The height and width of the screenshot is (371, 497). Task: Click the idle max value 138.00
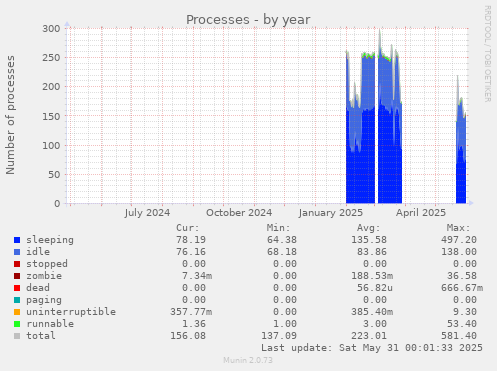pos(459,252)
